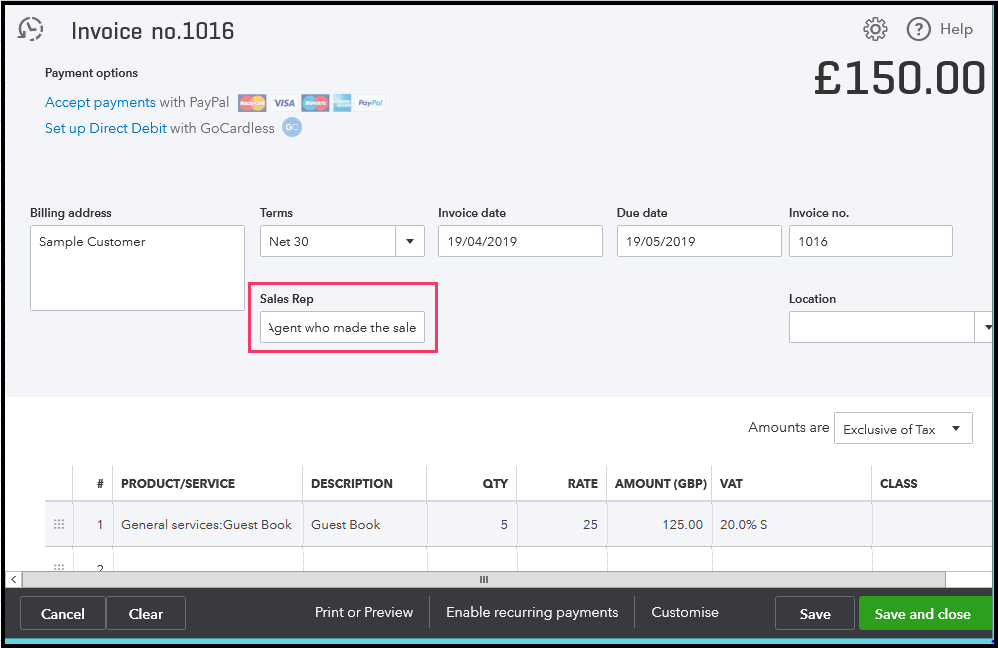
Task: Click the Invoice no. field showing 1016
Action: tap(871, 241)
